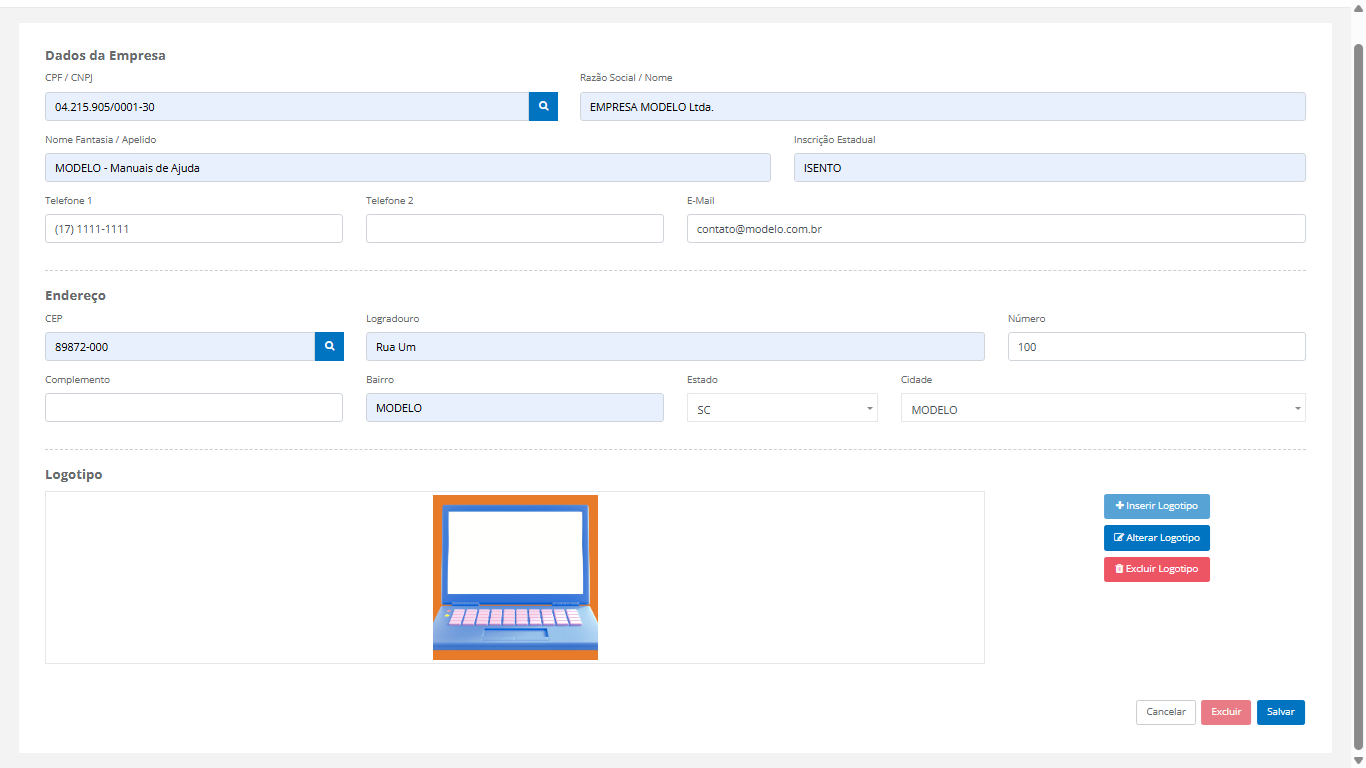
Task: Select the Nome Fantasia / Apelido field
Action: [x=407, y=168]
